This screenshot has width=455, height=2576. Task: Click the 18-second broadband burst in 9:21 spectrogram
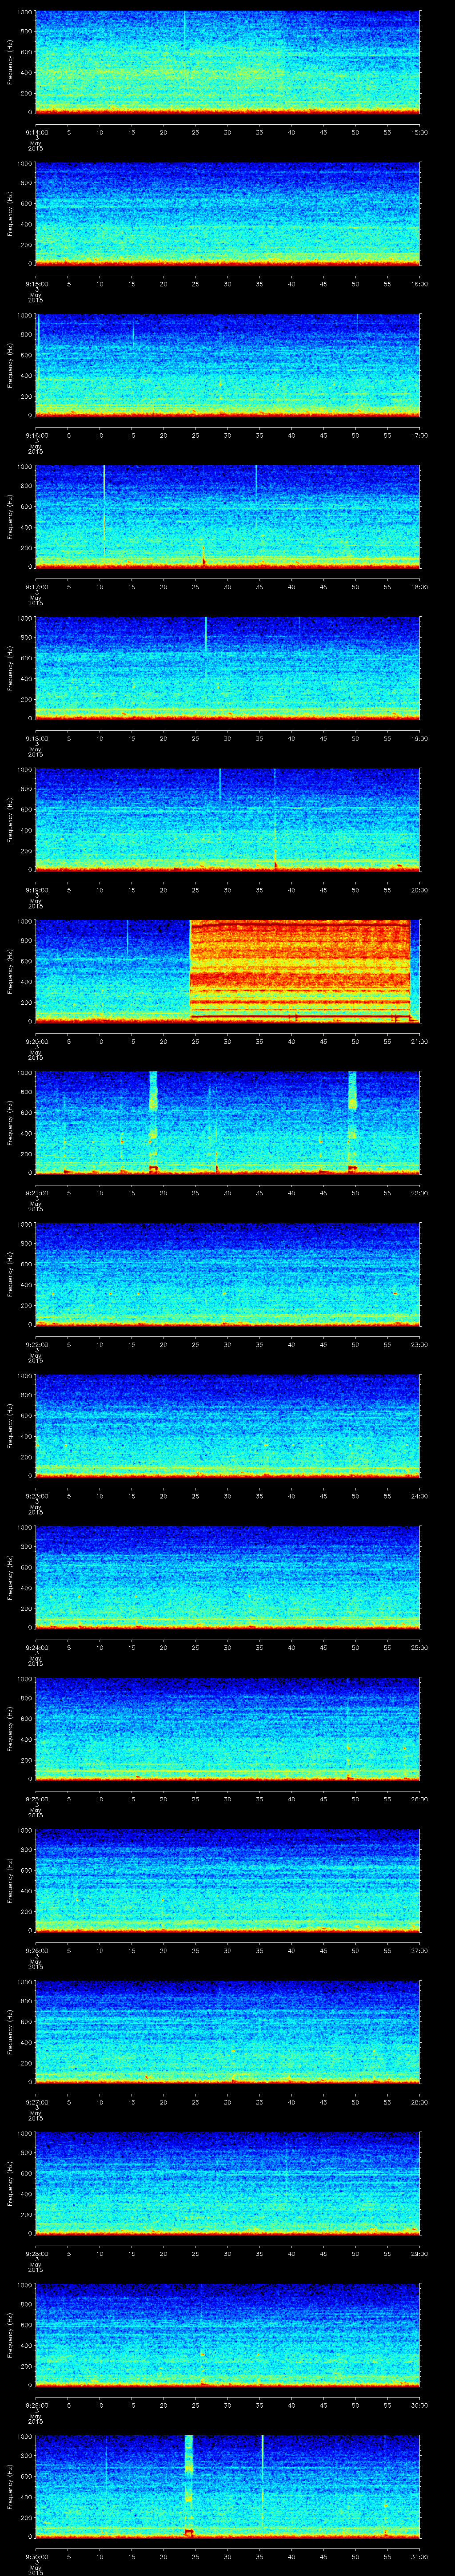pyautogui.click(x=153, y=1120)
